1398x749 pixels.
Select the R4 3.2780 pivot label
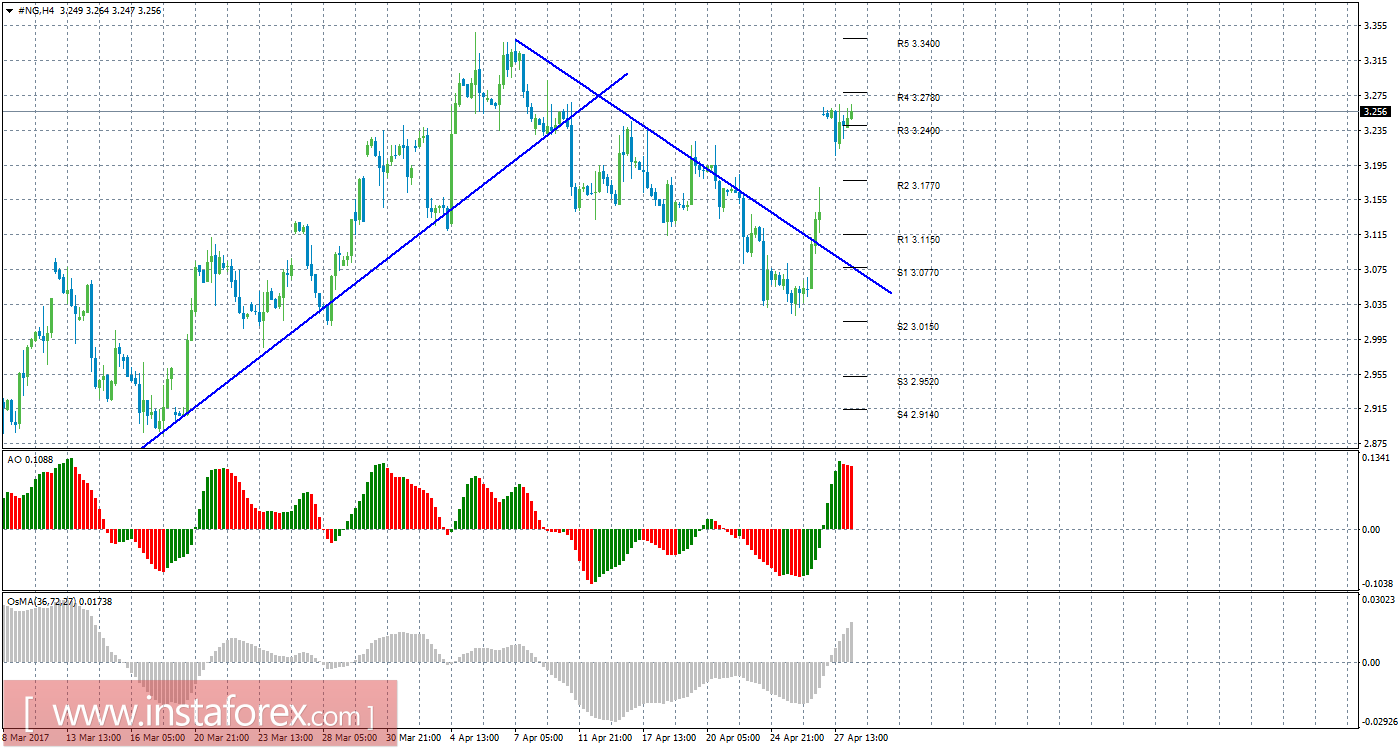(x=918, y=98)
